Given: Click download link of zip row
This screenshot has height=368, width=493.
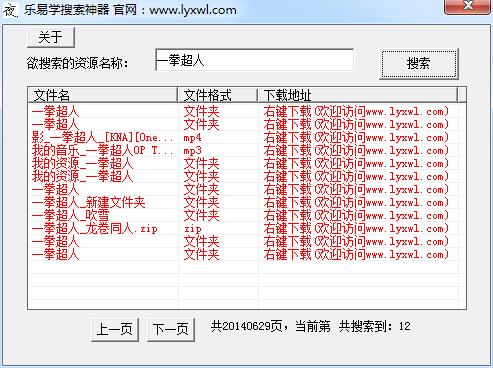Looking at the screenshot, I should click(x=356, y=228).
